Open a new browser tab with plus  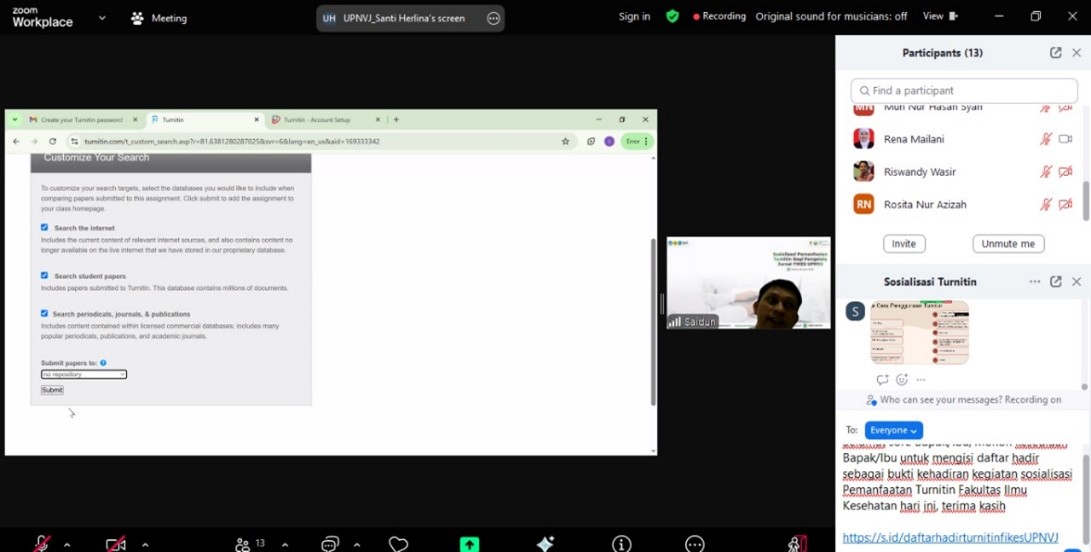click(x=396, y=120)
